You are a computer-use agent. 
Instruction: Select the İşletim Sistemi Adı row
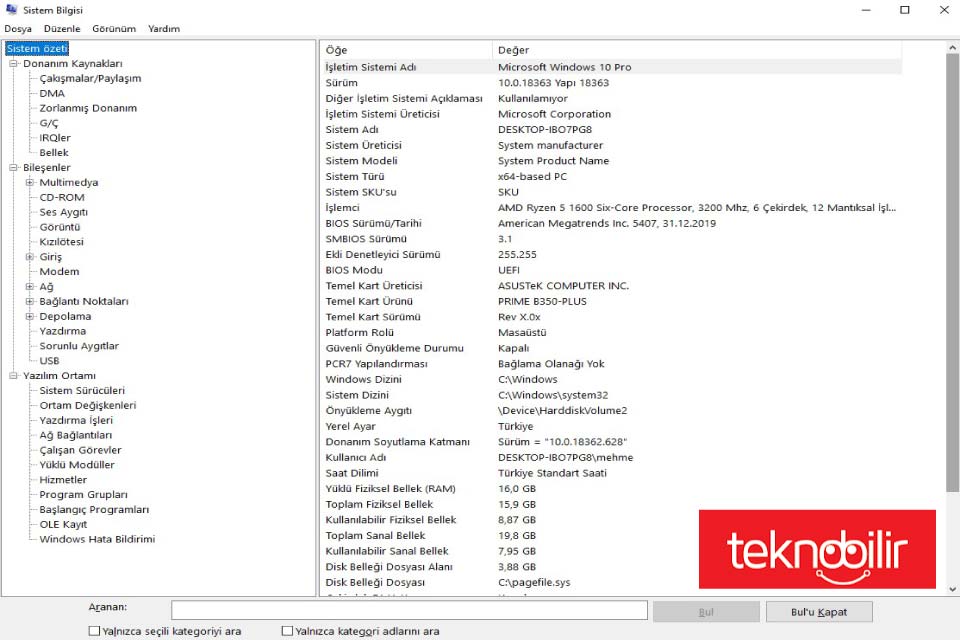coord(611,67)
